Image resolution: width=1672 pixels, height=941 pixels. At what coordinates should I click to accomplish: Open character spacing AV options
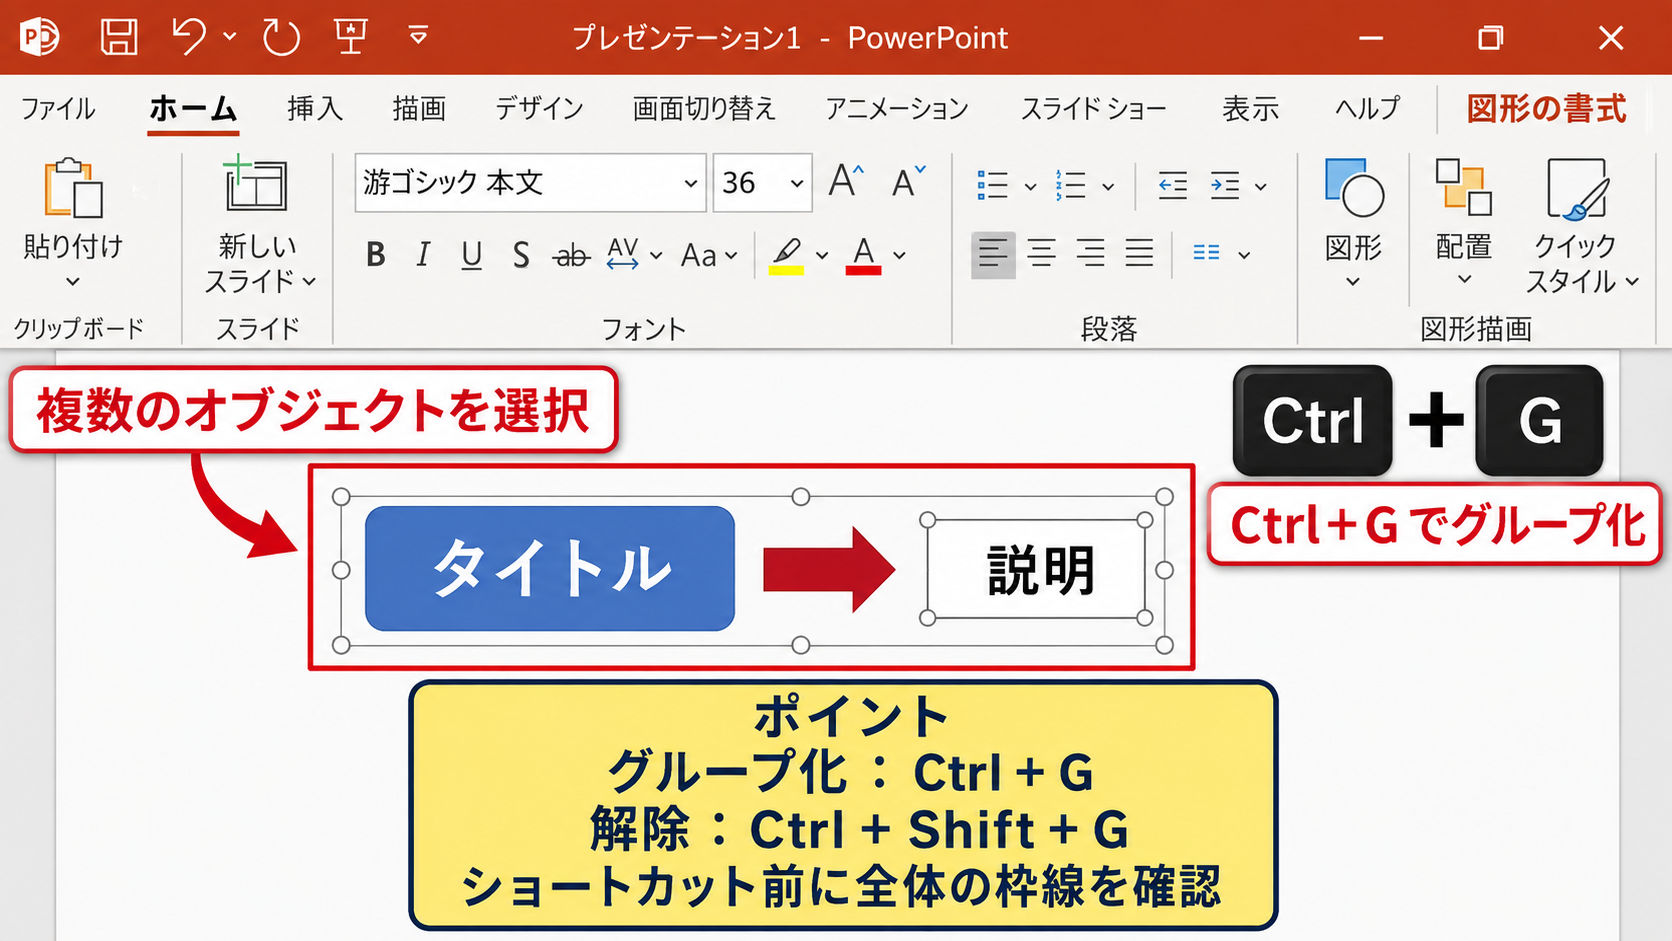tap(633, 255)
